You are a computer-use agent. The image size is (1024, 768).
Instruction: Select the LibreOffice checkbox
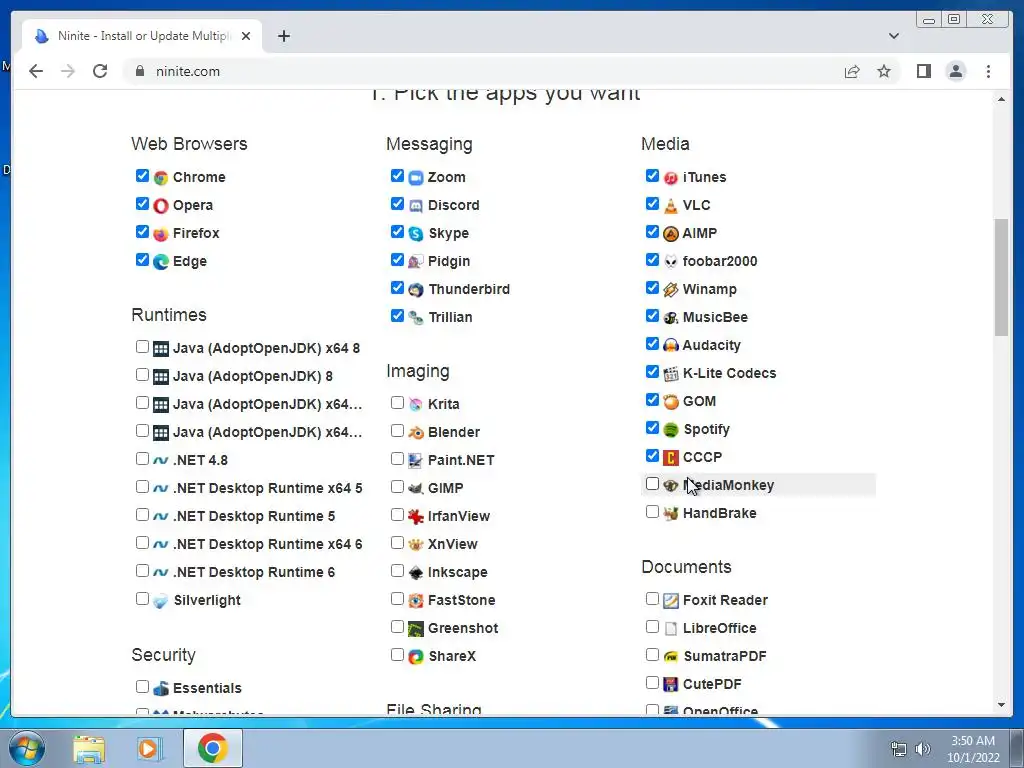pos(652,627)
